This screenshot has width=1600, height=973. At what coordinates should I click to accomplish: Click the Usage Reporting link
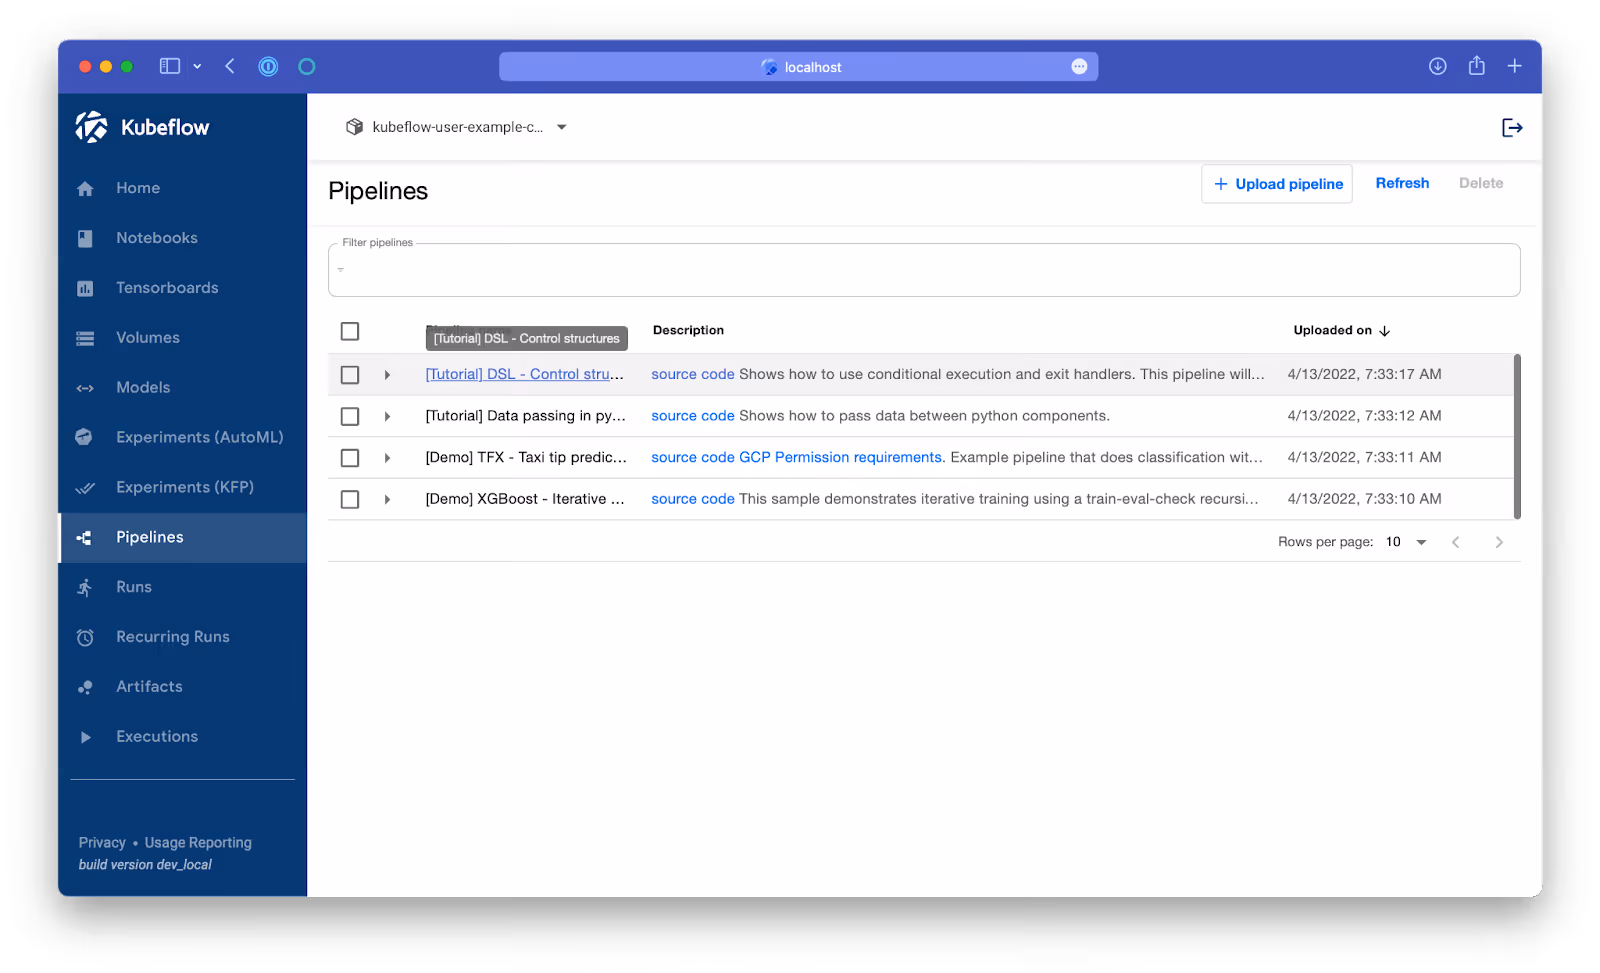pyautogui.click(x=198, y=843)
